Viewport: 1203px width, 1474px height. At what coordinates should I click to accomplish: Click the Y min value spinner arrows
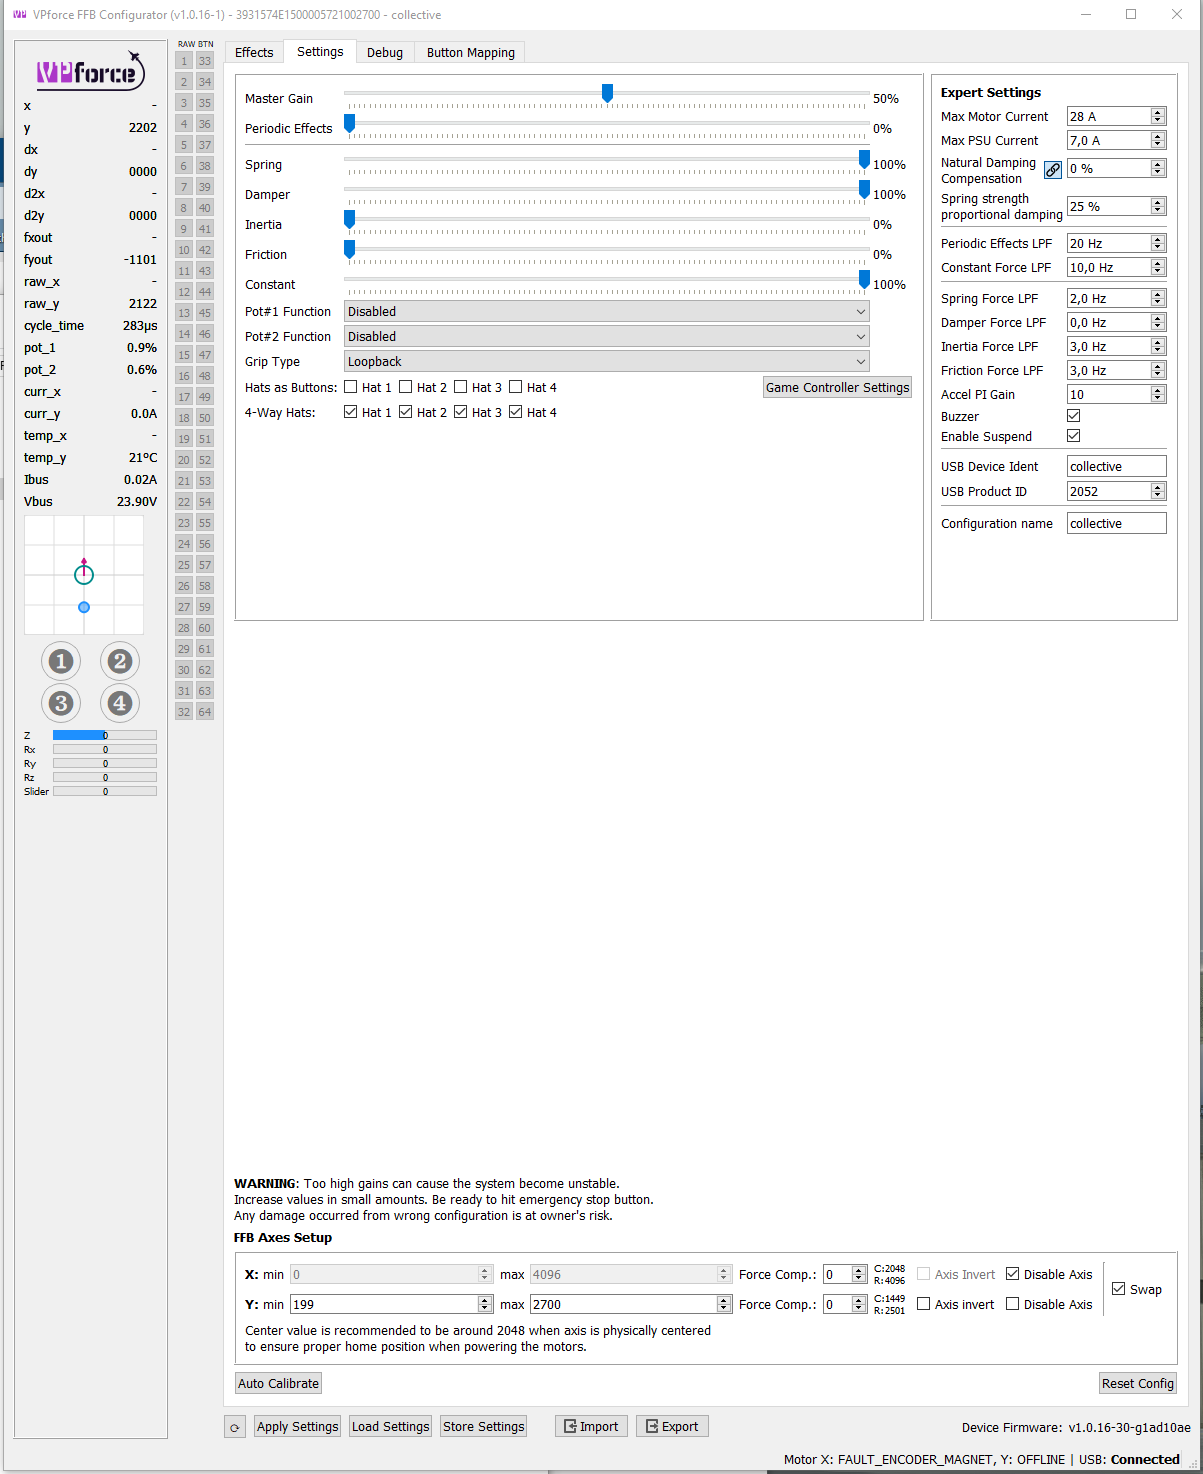[485, 1305]
